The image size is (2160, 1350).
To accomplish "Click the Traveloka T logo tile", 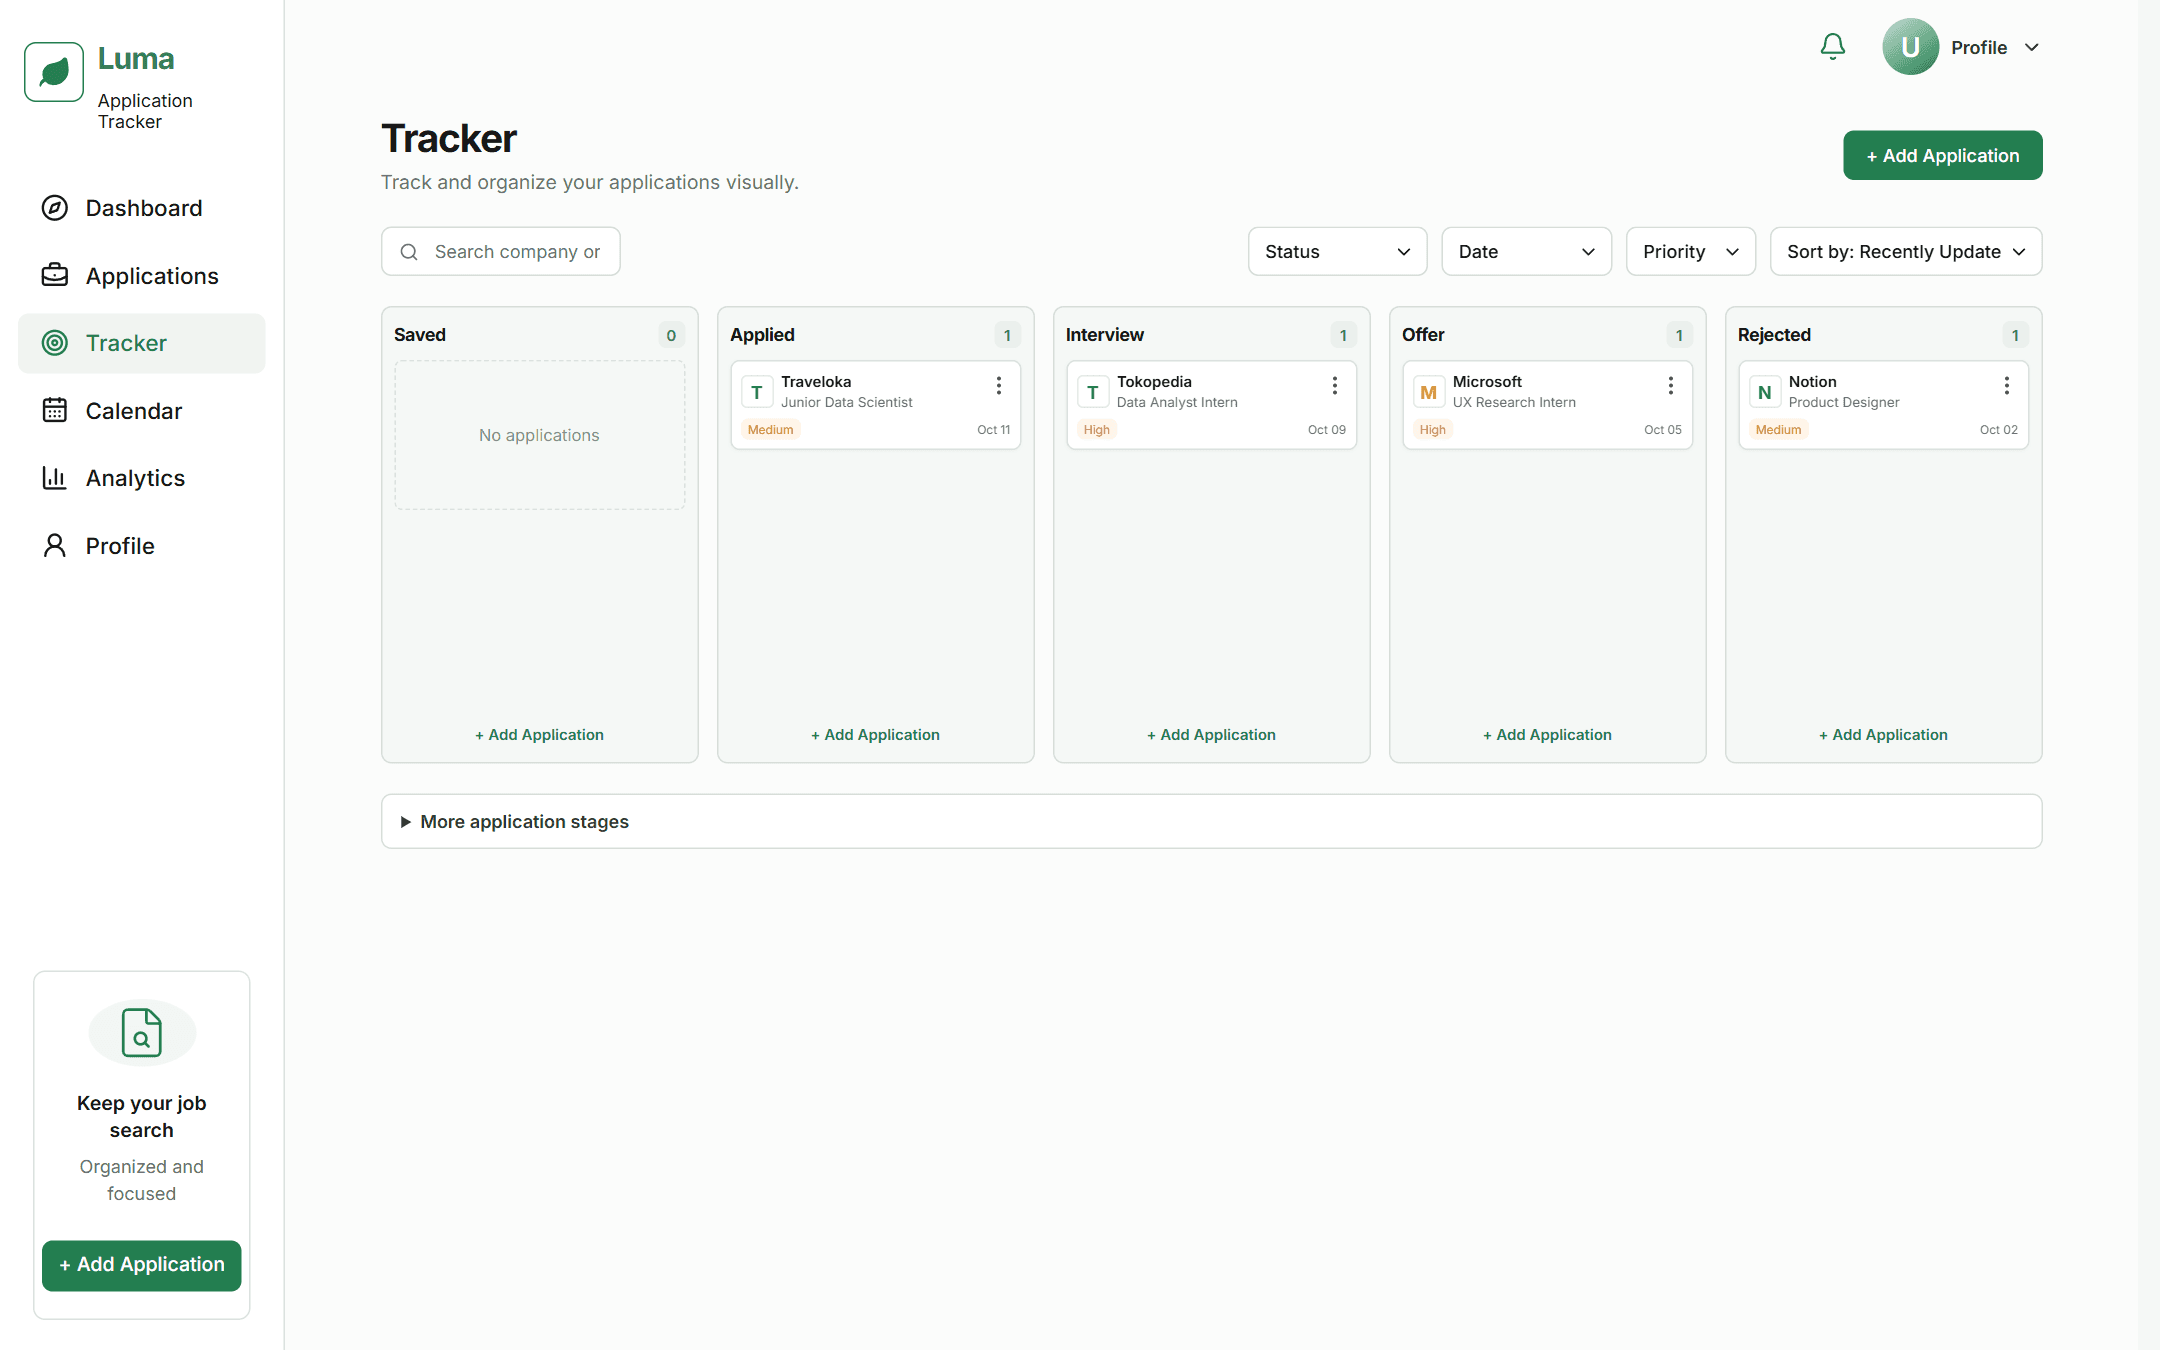I will [x=757, y=392].
